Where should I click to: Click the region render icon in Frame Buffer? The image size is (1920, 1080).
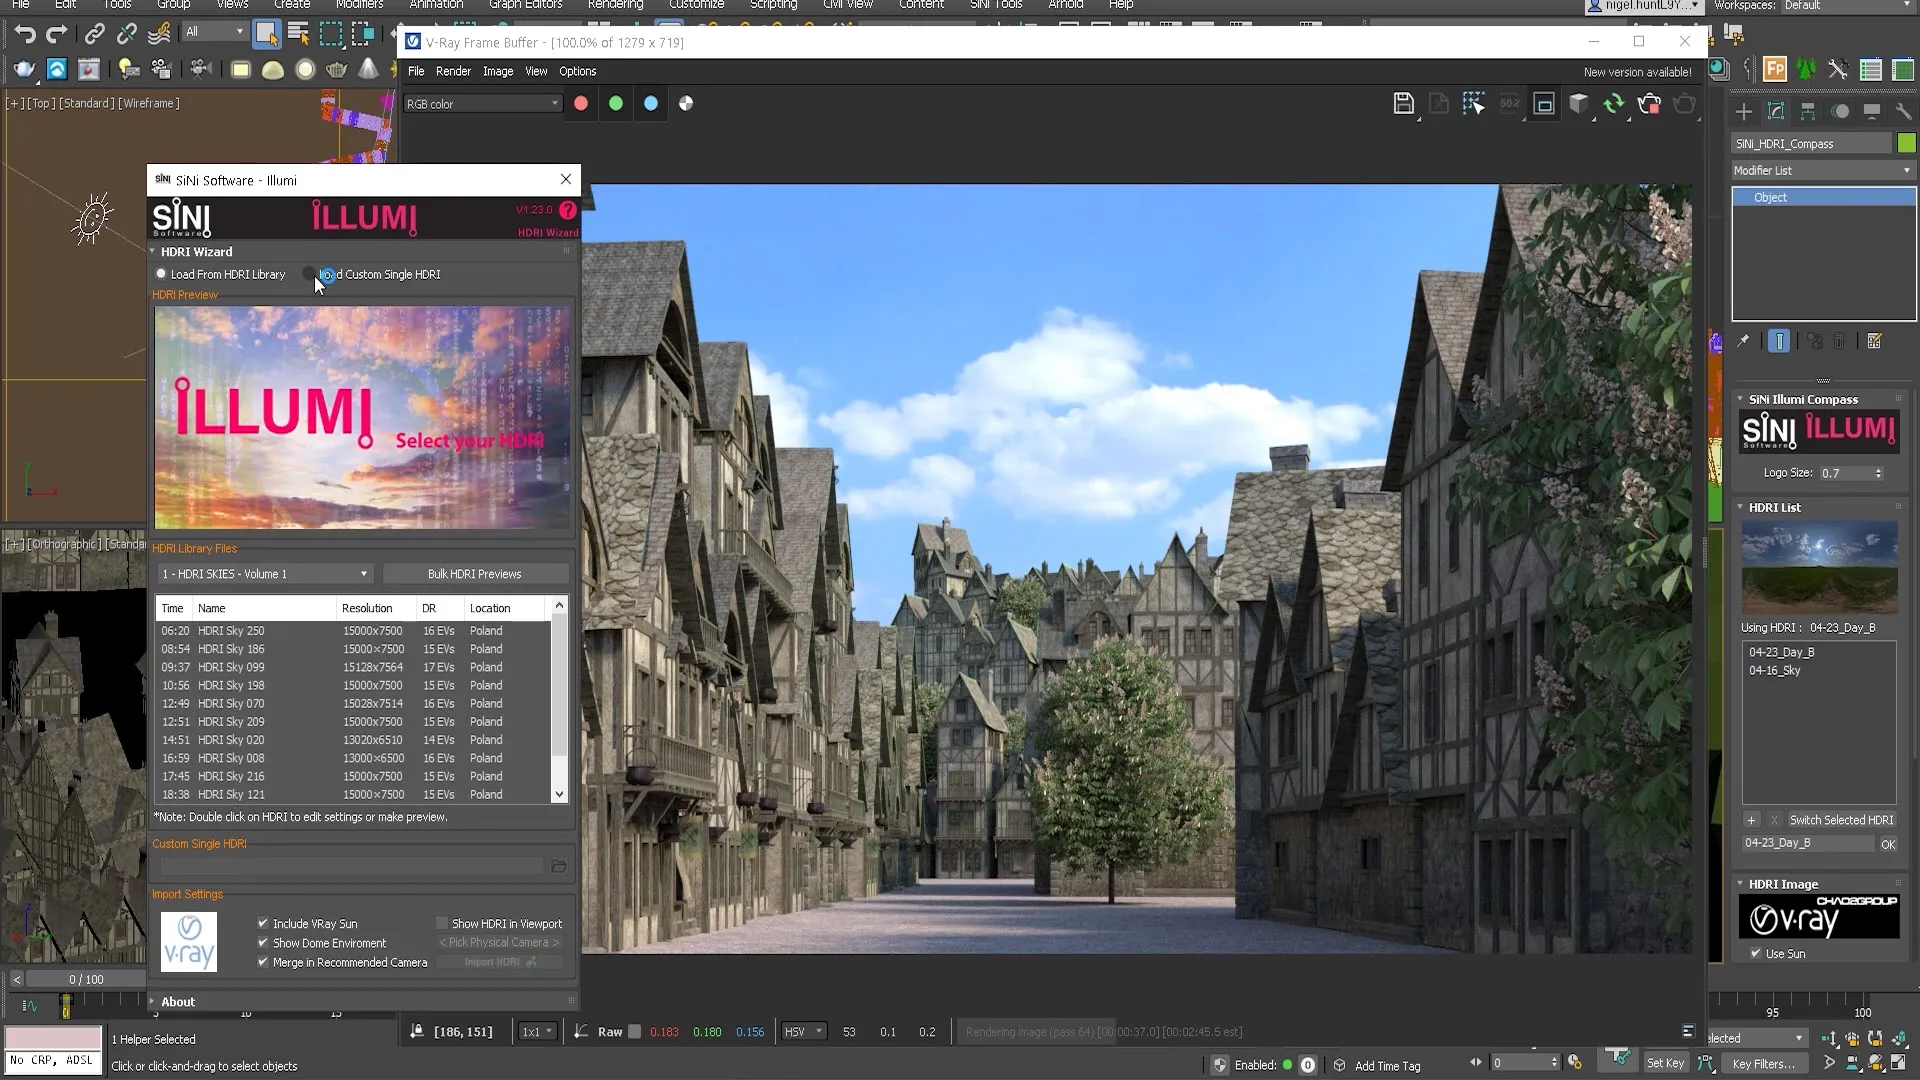(x=1544, y=104)
